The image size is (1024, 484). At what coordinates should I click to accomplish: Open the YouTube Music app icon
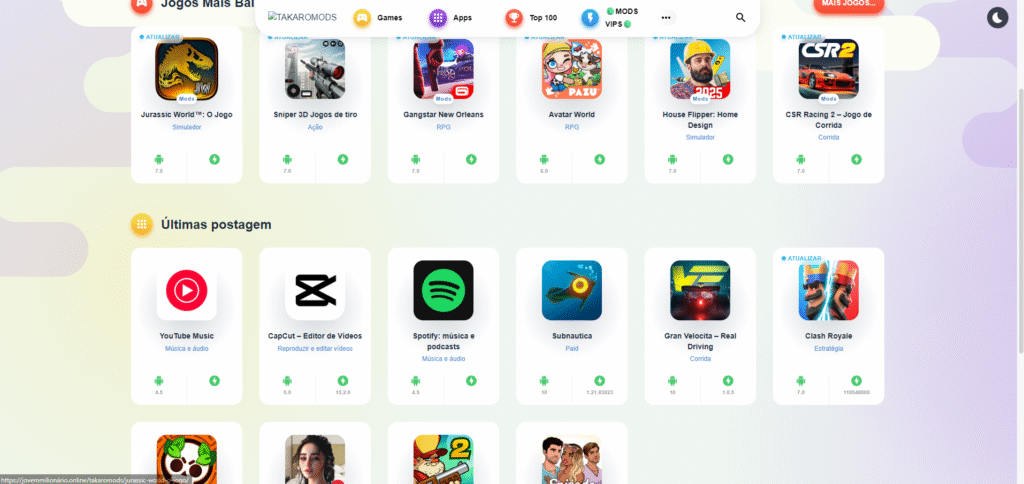[x=186, y=290]
